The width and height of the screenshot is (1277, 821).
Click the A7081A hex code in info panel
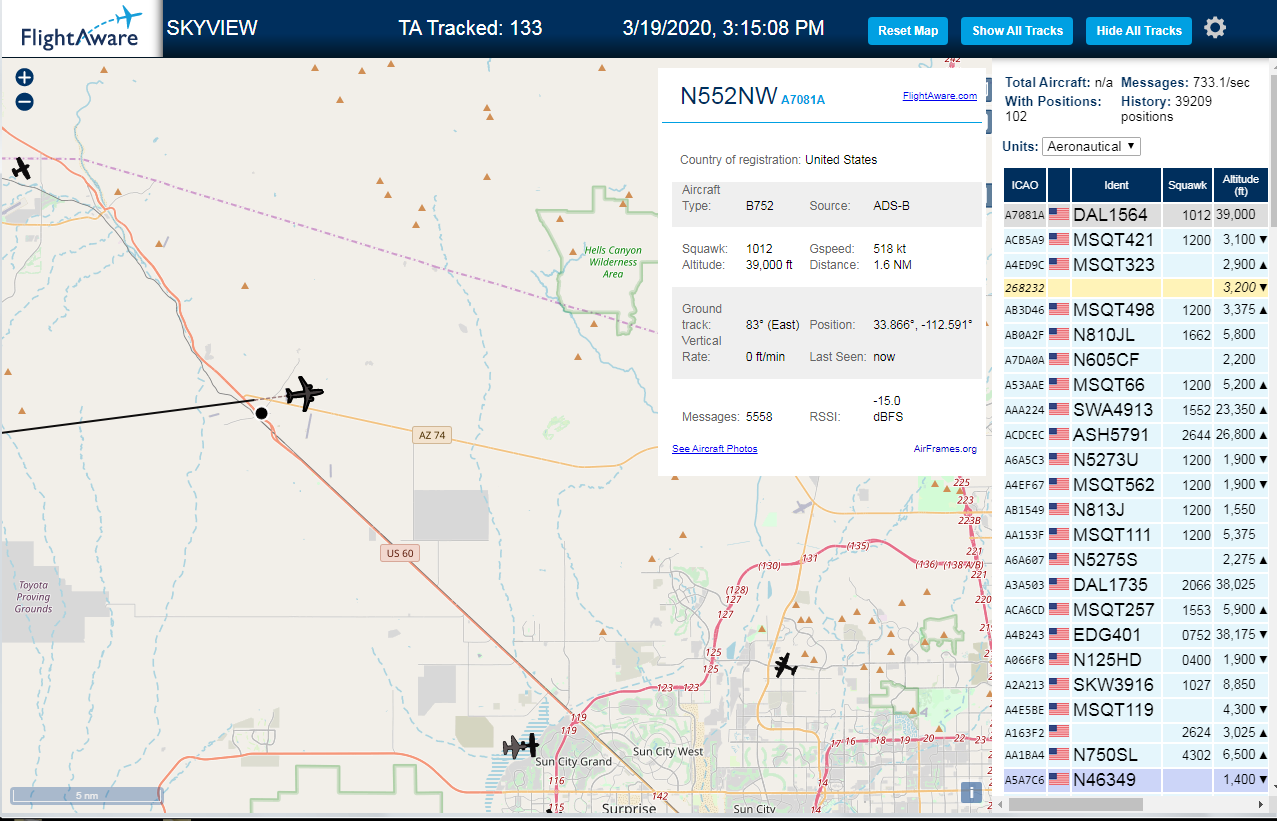(803, 99)
